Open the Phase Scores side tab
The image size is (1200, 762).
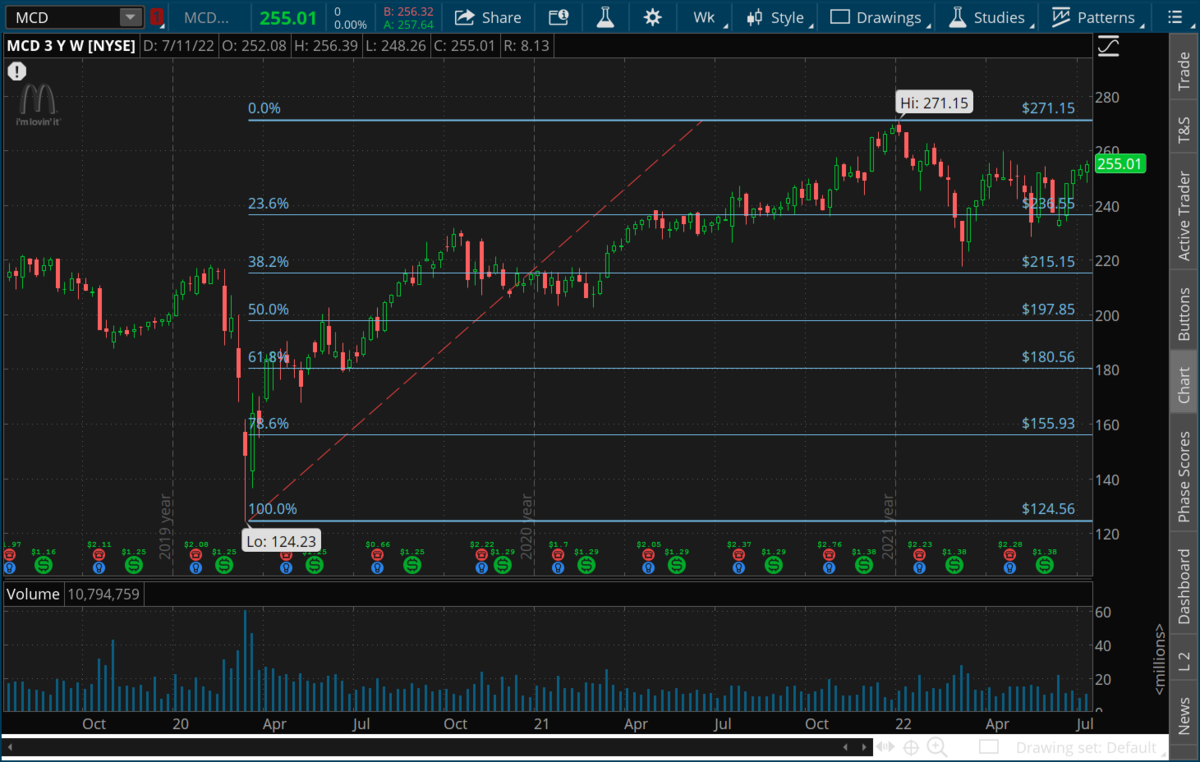click(x=1184, y=476)
